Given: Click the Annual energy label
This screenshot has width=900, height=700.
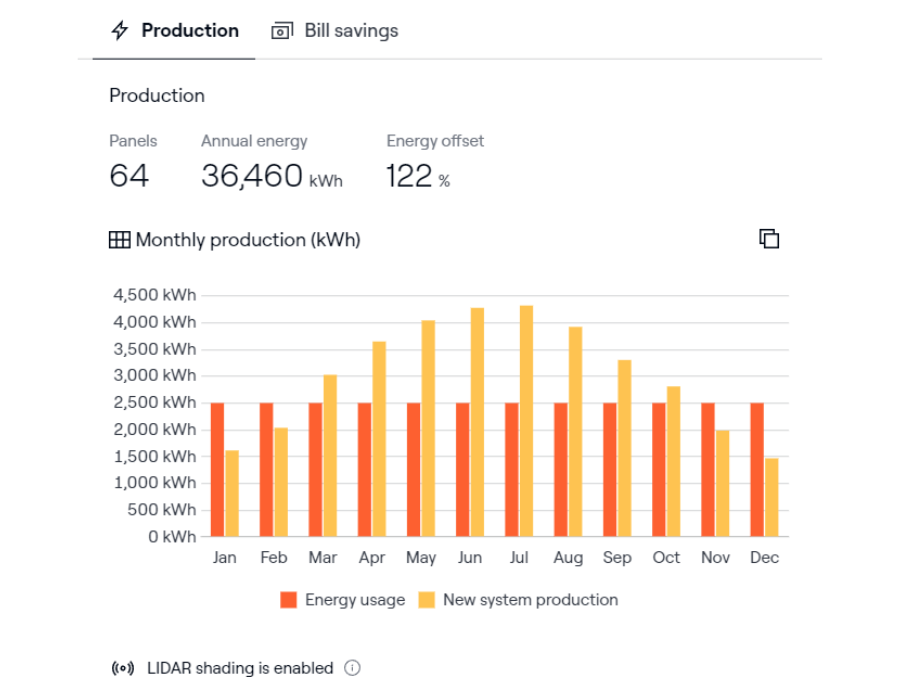Looking at the screenshot, I should point(254,141).
